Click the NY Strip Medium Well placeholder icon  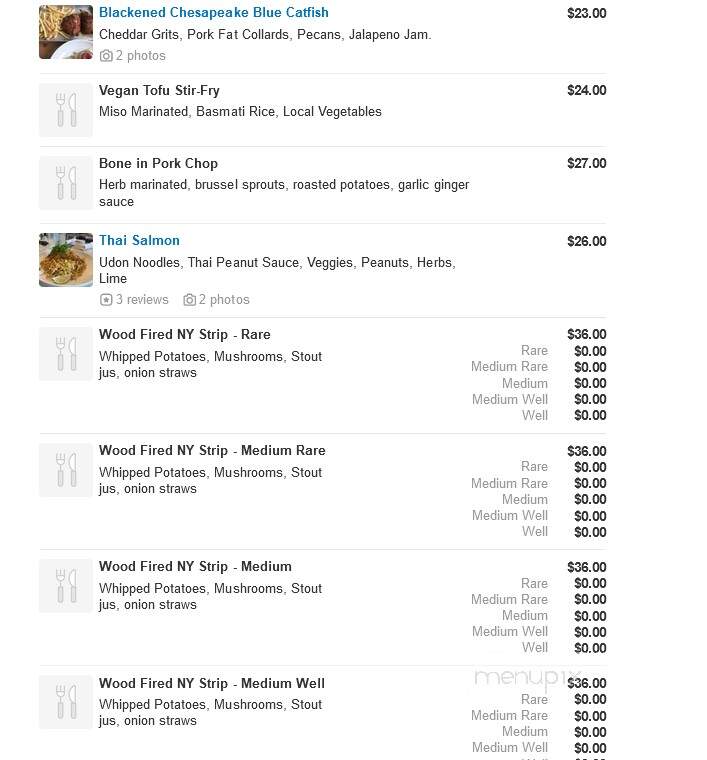(66, 702)
